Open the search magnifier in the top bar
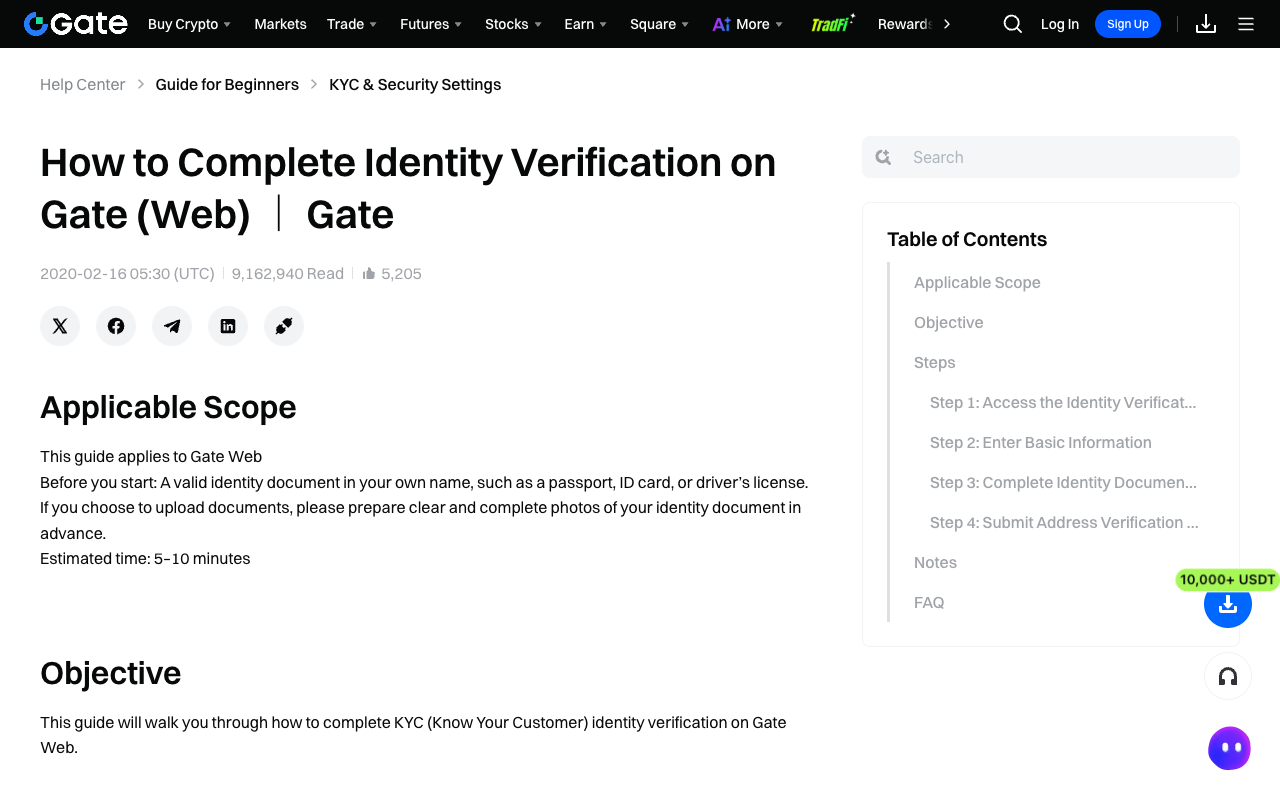This screenshot has height=800, width=1280. 1013,24
